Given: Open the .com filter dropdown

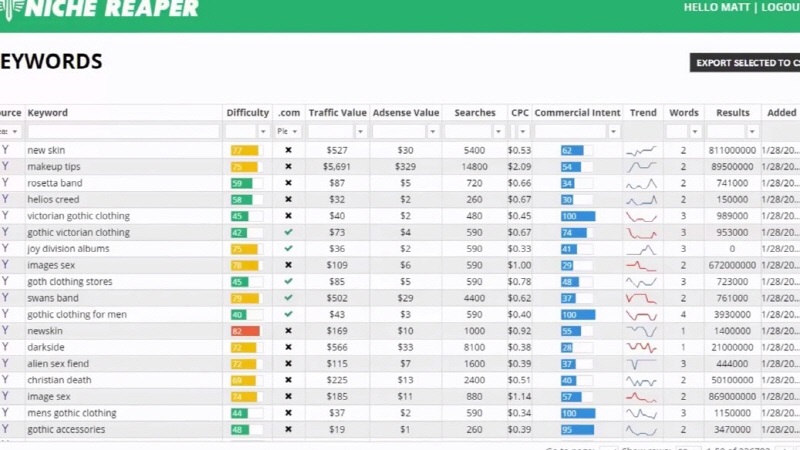Looking at the screenshot, I should pyautogui.click(x=294, y=132).
